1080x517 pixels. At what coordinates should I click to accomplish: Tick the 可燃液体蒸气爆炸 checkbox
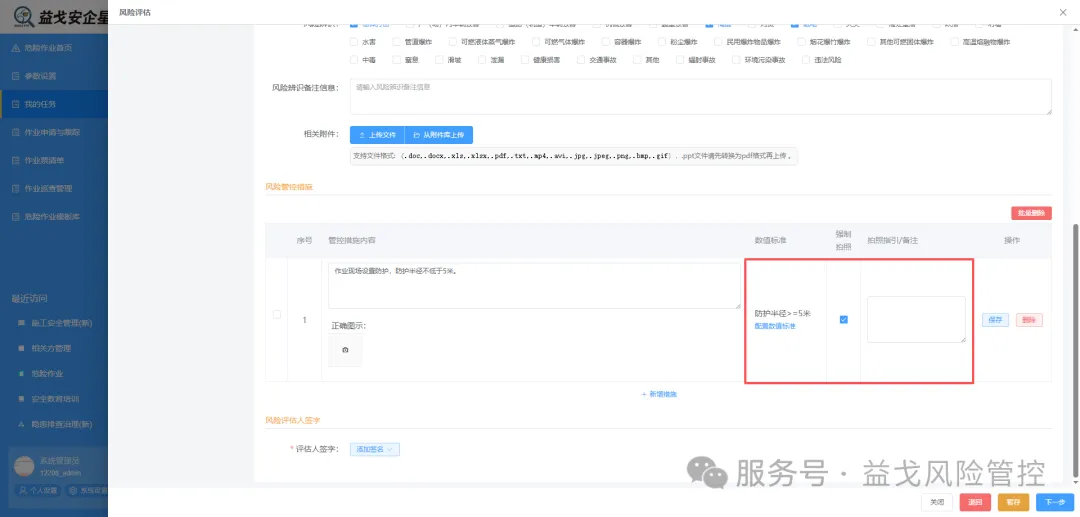453,42
